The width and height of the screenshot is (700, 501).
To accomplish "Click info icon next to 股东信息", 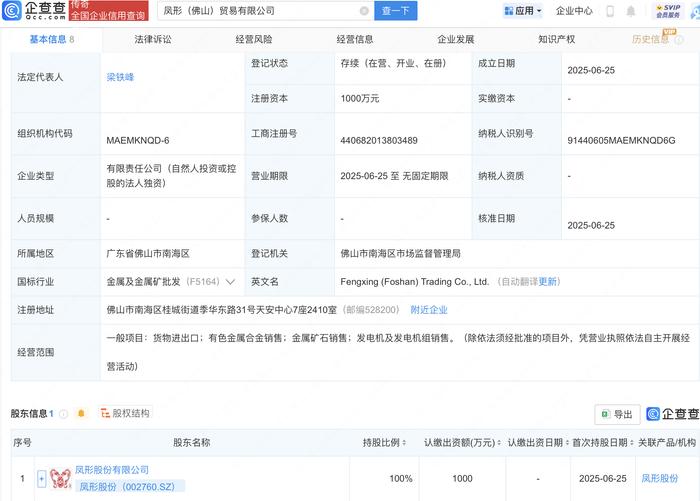I will 63,414.
